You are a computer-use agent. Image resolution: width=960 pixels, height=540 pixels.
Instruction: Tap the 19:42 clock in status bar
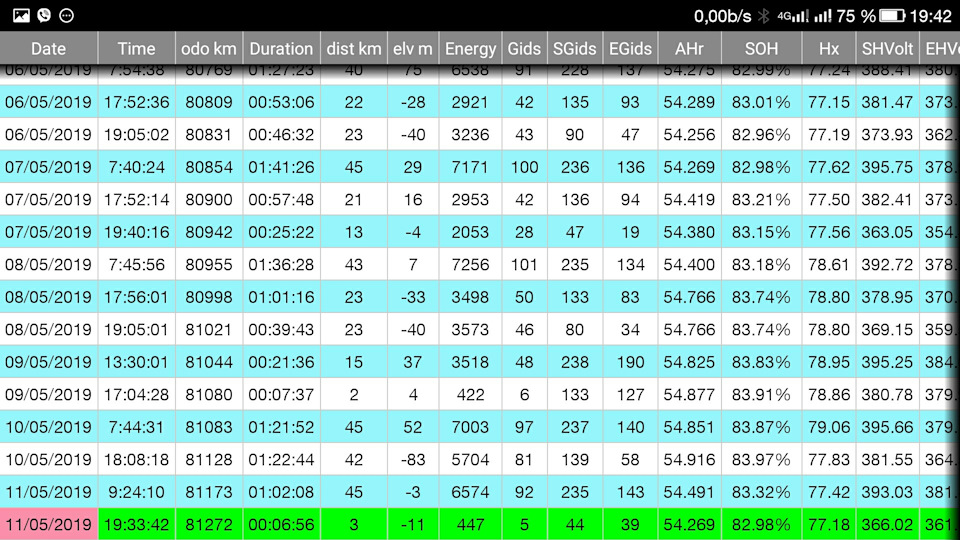931,16
